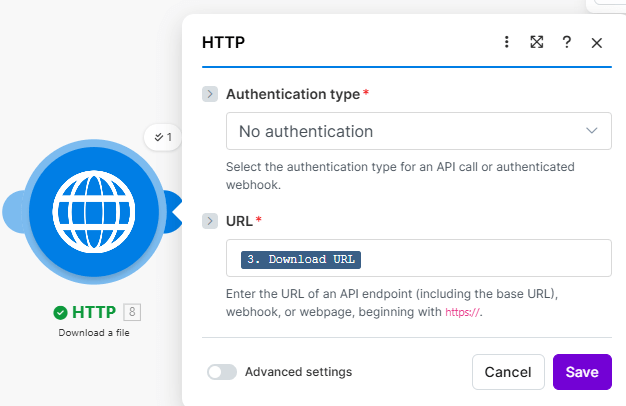The width and height of the screenshot is (626, 406).
Task: Open the HTTP module globe icon
Action: pyautogui.click(x=94, y=212)
